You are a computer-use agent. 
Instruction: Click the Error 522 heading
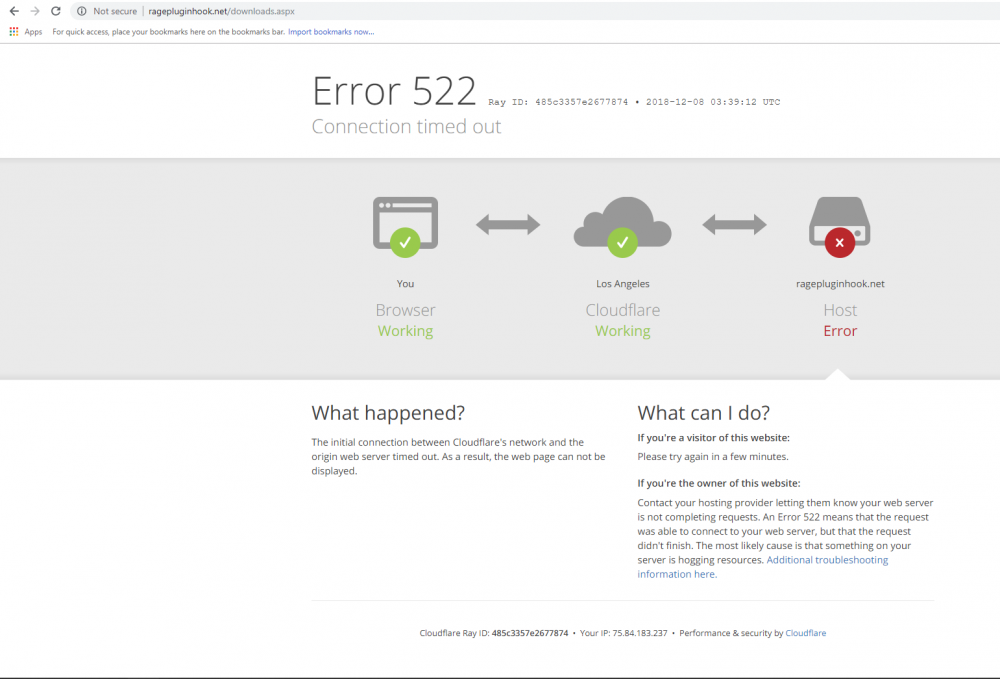(x=394, y=91)
